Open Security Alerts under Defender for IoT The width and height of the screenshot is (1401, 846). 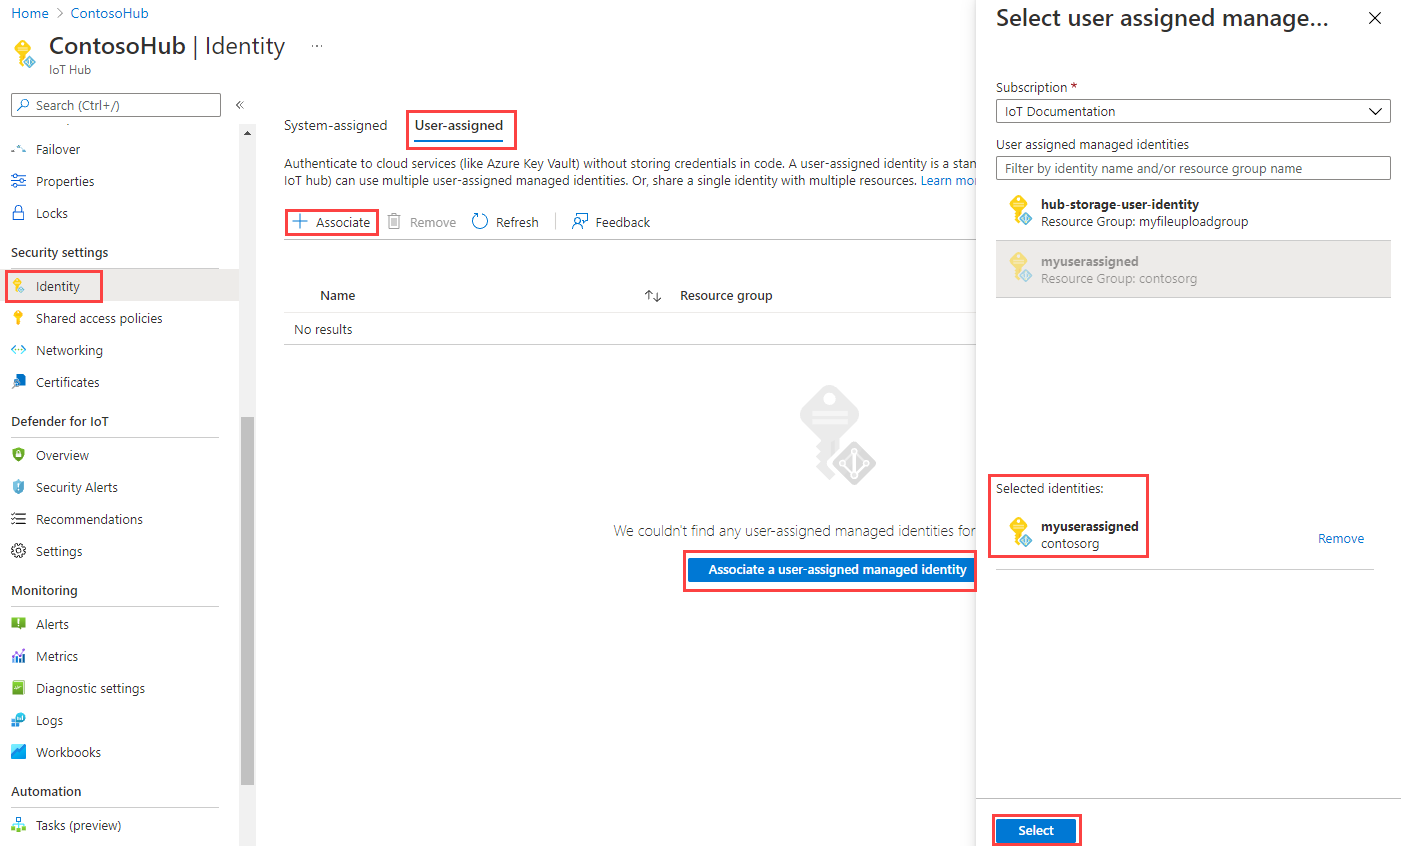[77, 487]
